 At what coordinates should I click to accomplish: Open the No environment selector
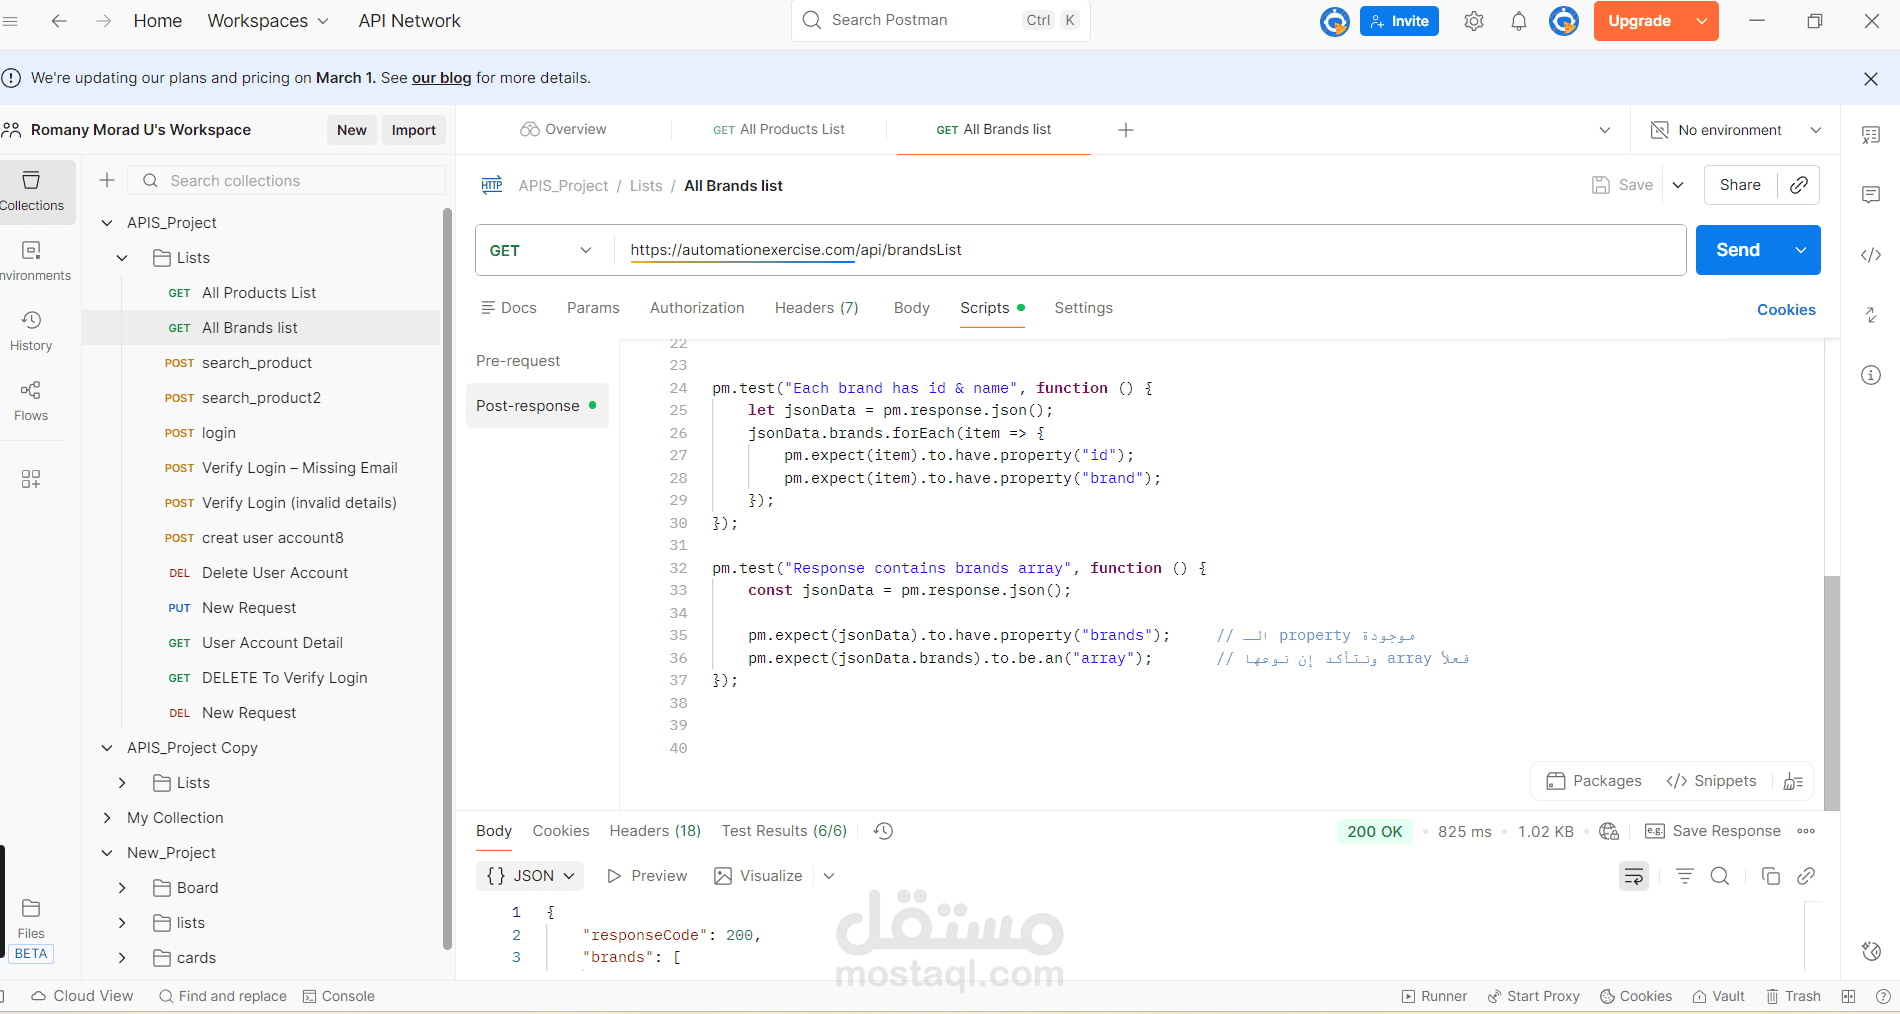(1736, 130)
